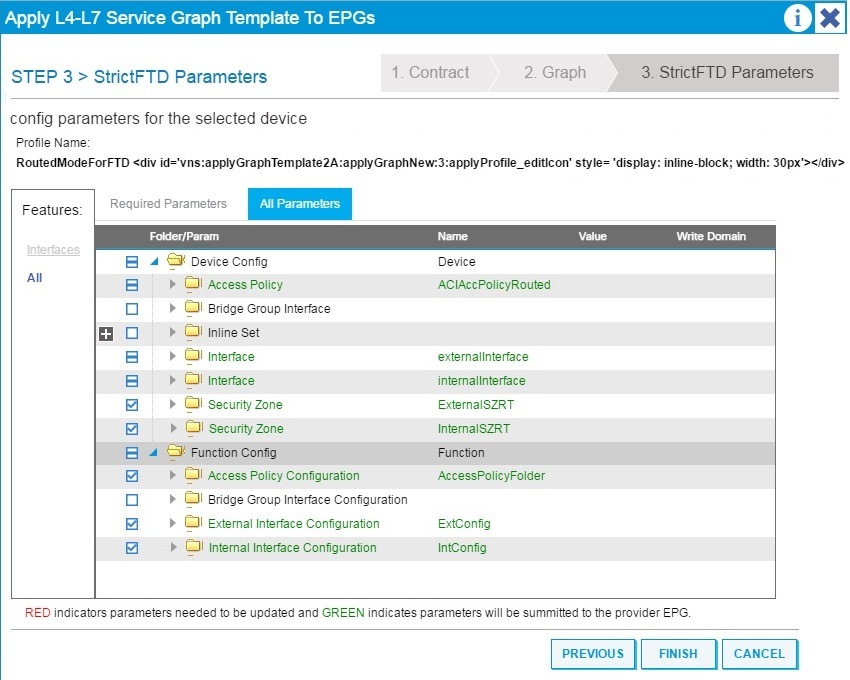Click the plus icon beside Inline Set
The height and width of the screenshot is (680, 850).
[106, 333]
